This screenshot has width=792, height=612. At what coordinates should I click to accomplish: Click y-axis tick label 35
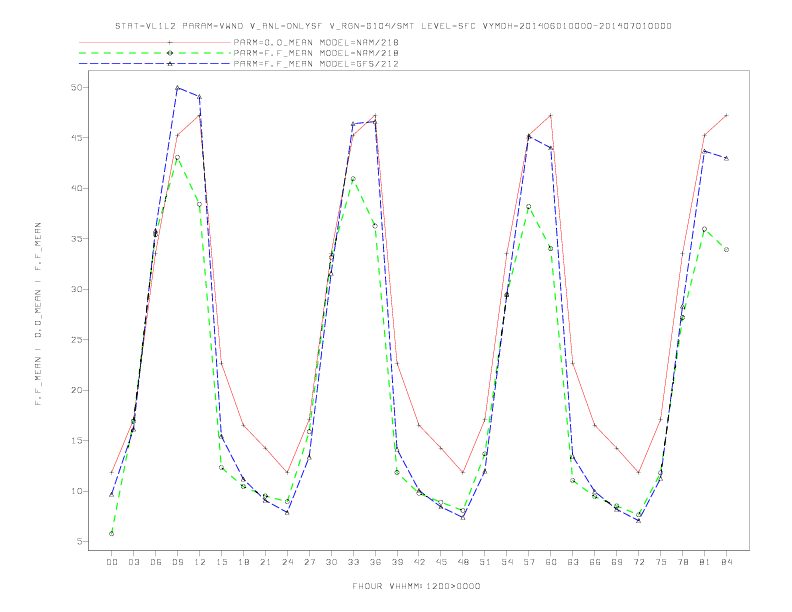pyautogui.click(x=76, y=239)
